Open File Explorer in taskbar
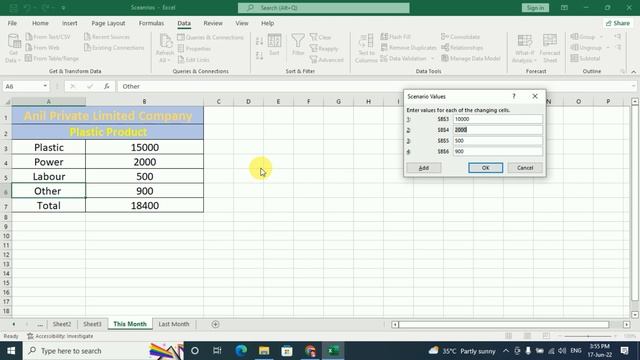640x360 pixels. (x=264, y=351)
